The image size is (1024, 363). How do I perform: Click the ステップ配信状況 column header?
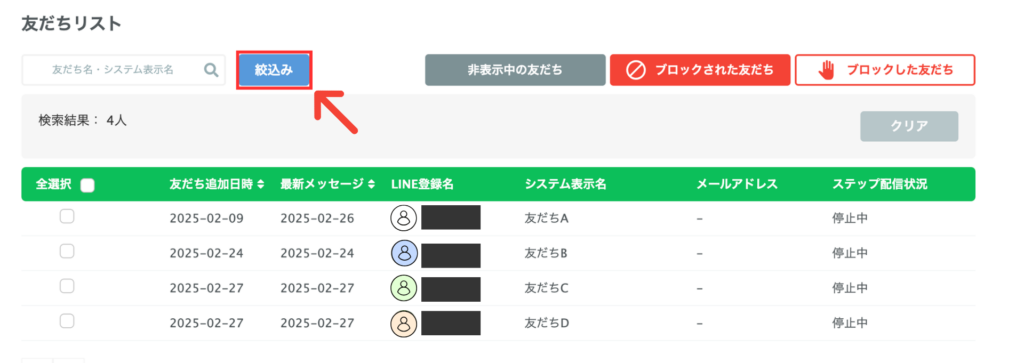click(x=880, y=184)
